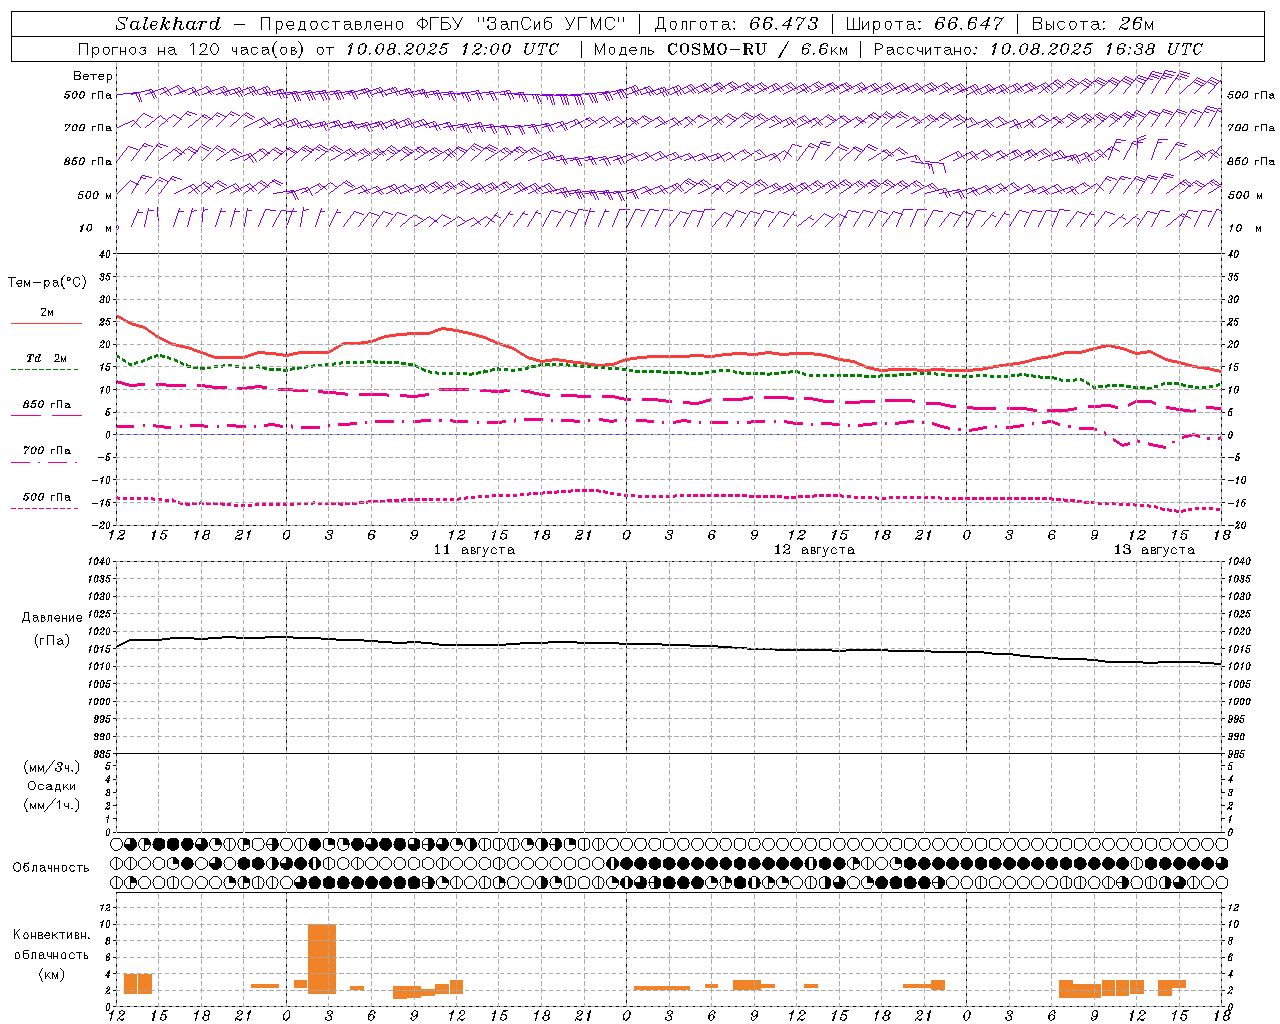This screenshot has height=1024, width=1280.
Task: Click the Td 2м dew point legend entry
Action: coord(46,358)
